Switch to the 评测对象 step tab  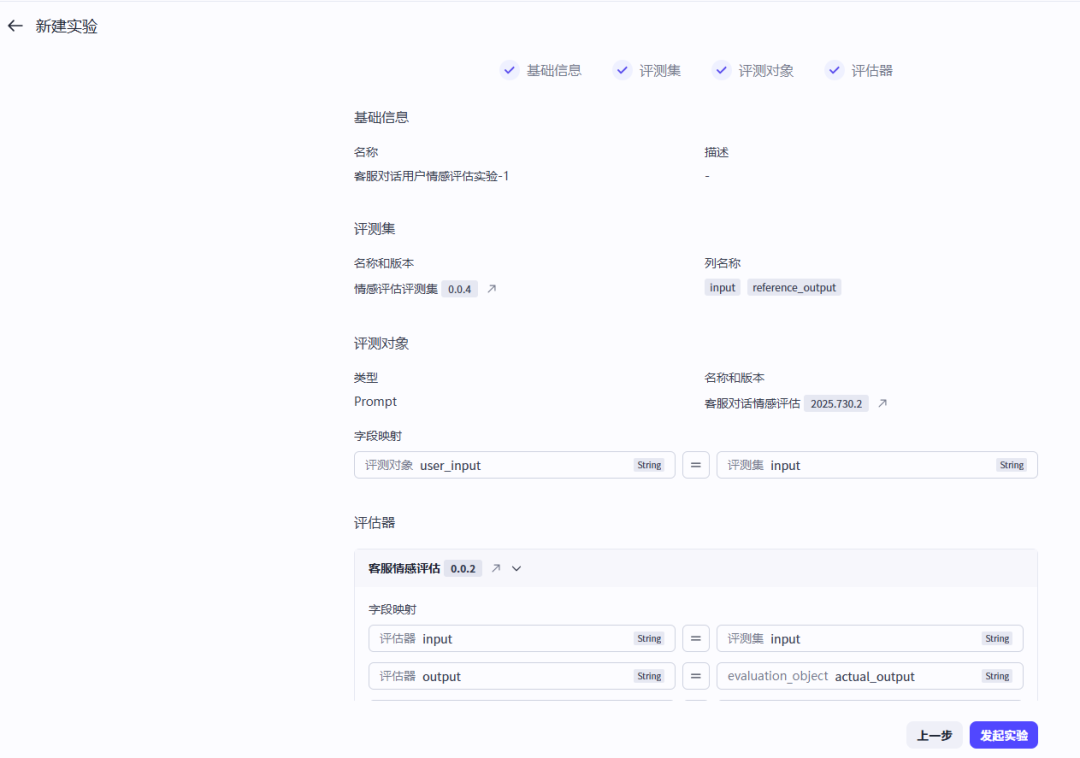pyautogui.click(x=766, y=70)
